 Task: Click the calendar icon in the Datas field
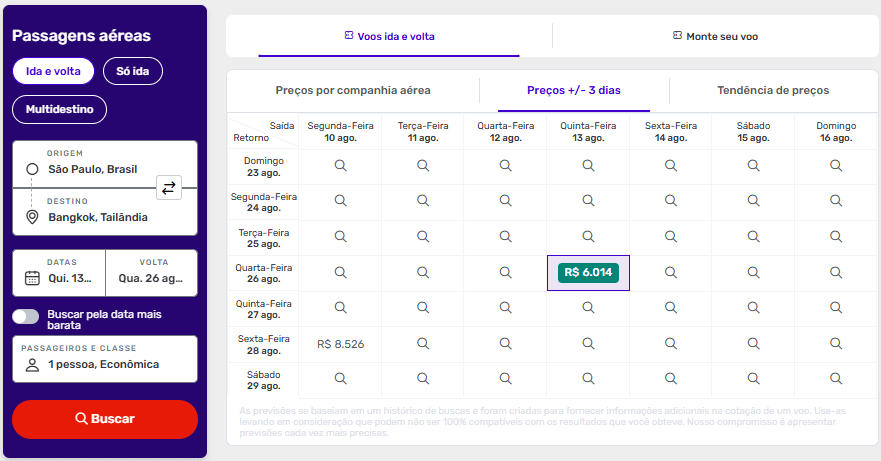click(31, 278)
